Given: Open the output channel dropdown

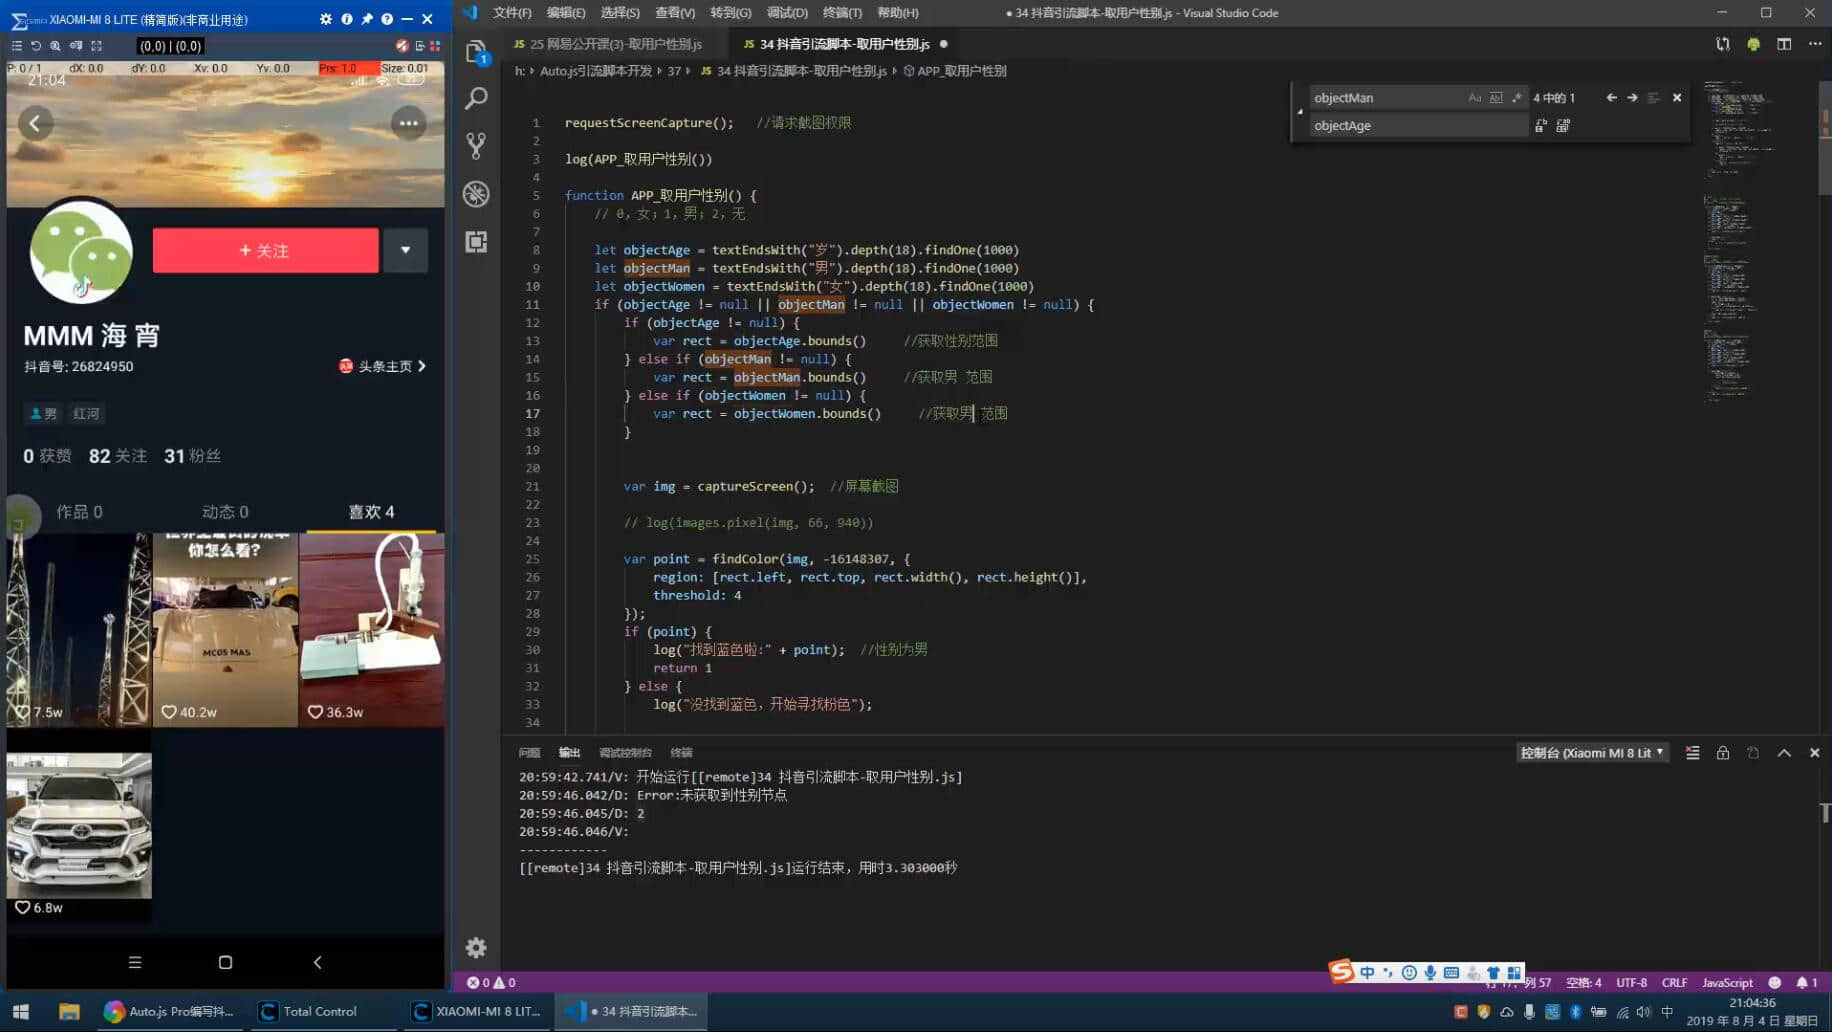Looking at the screenshot, I should tap(1591, 753).
